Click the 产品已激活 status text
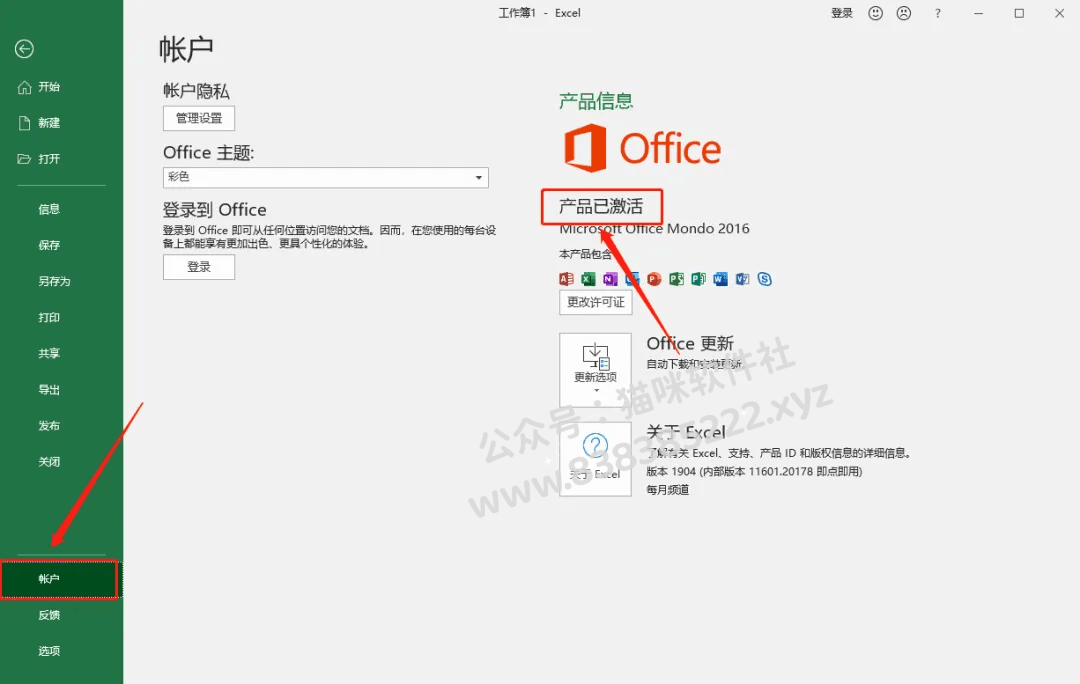This screenshot has width=1080, height=684. 601,207
